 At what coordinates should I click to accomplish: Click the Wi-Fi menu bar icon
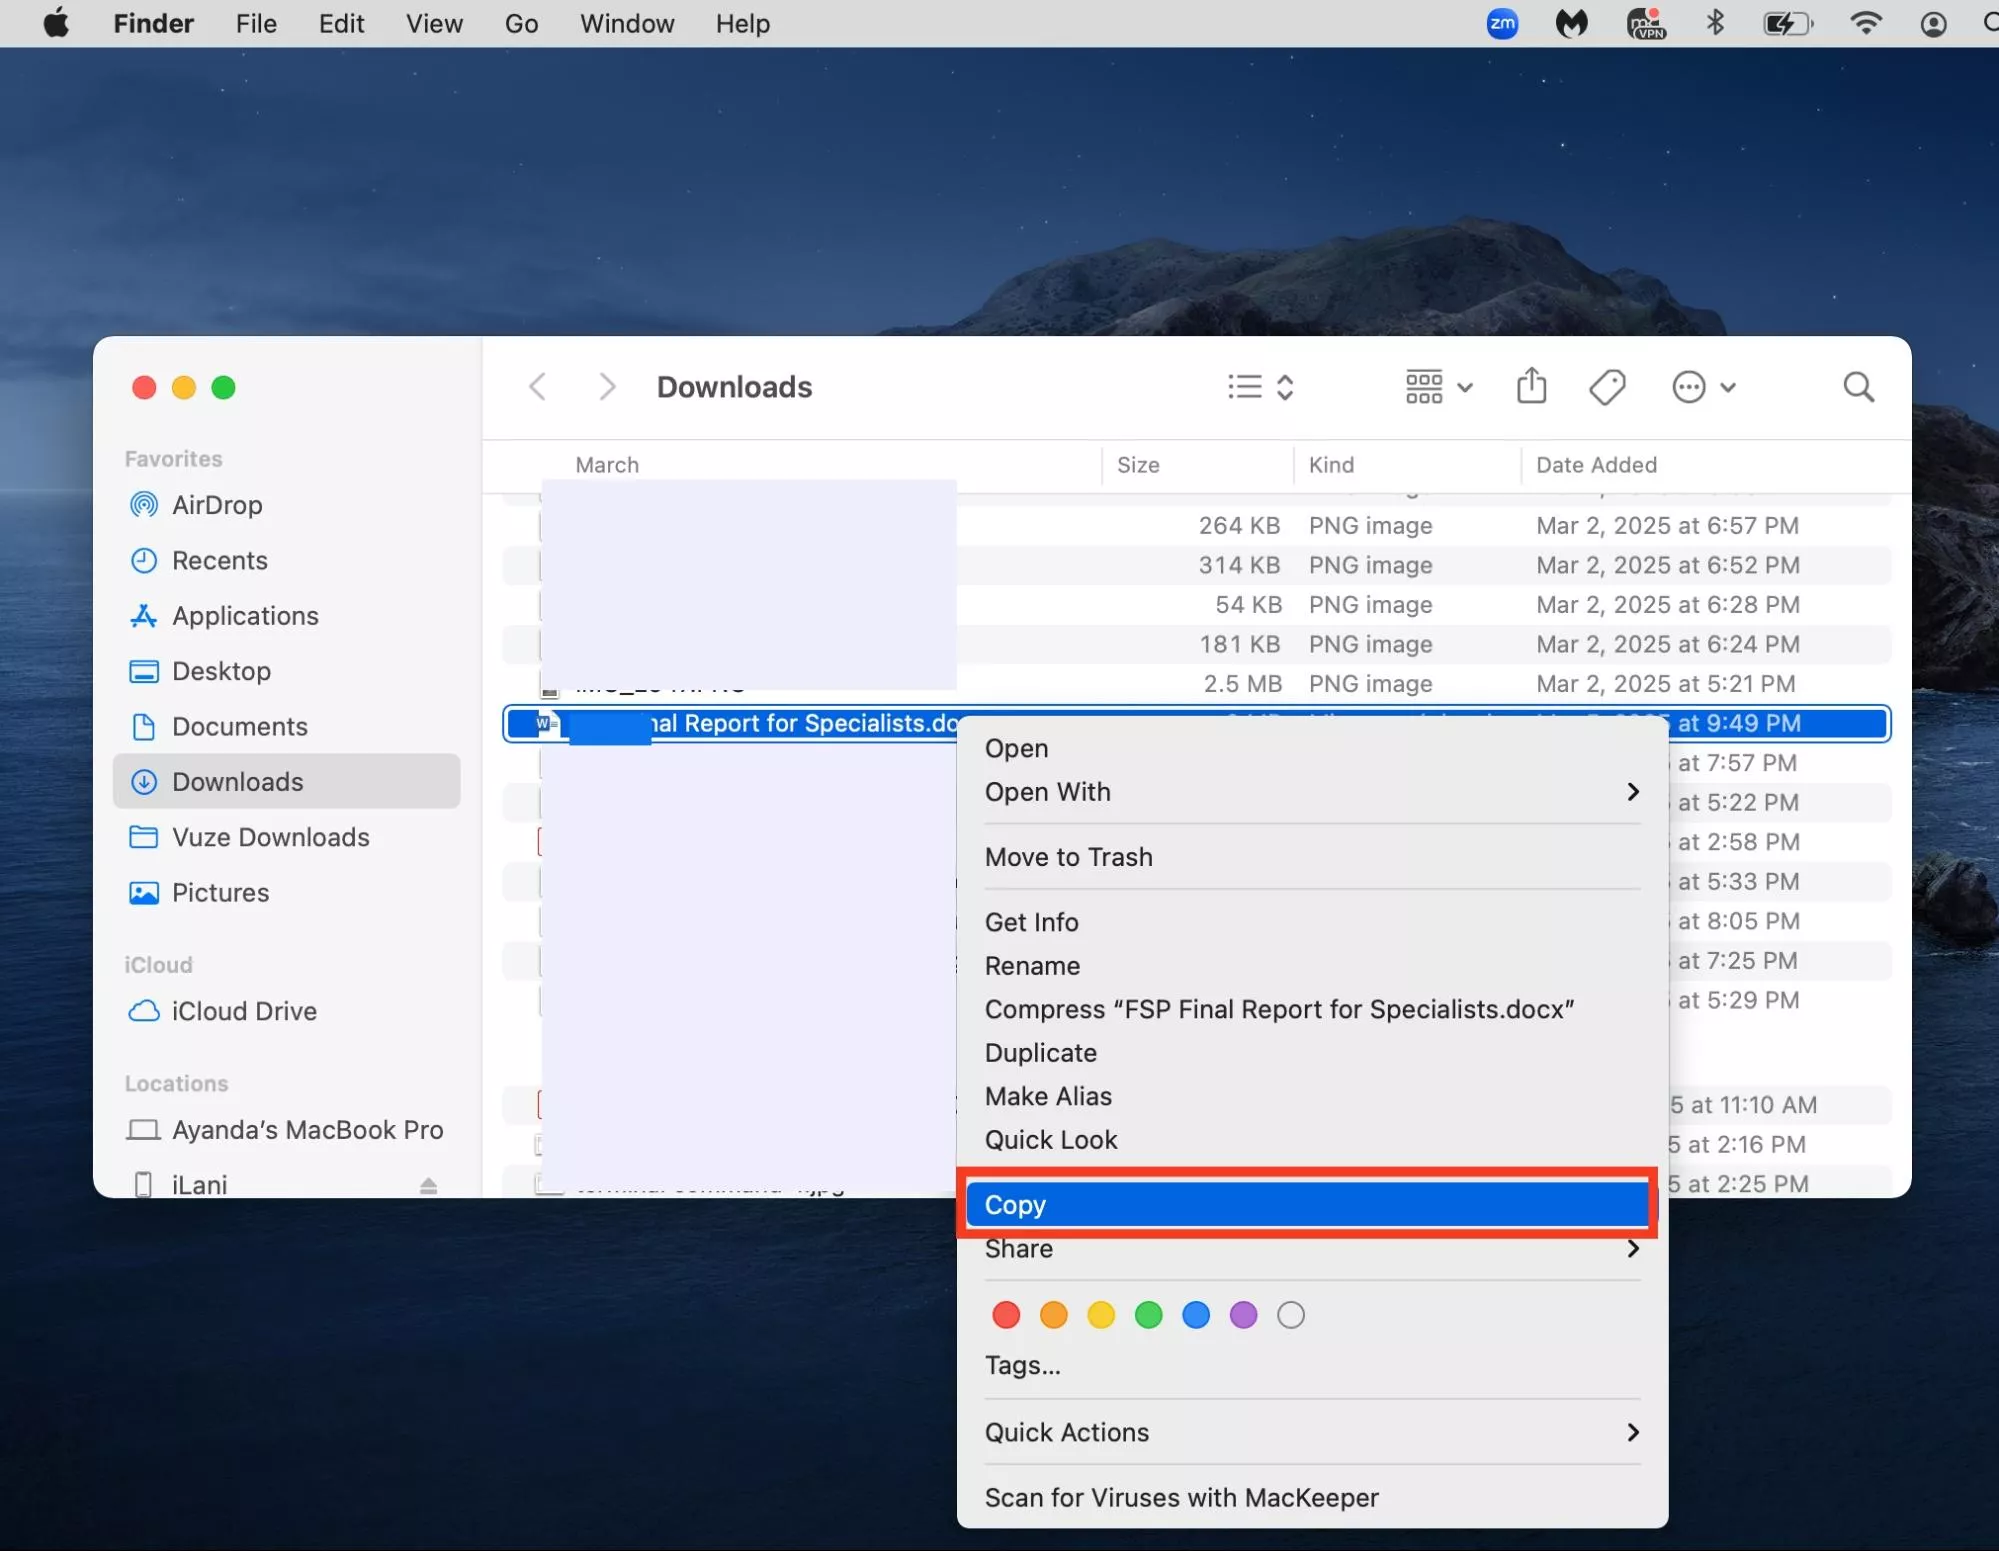1865,23
